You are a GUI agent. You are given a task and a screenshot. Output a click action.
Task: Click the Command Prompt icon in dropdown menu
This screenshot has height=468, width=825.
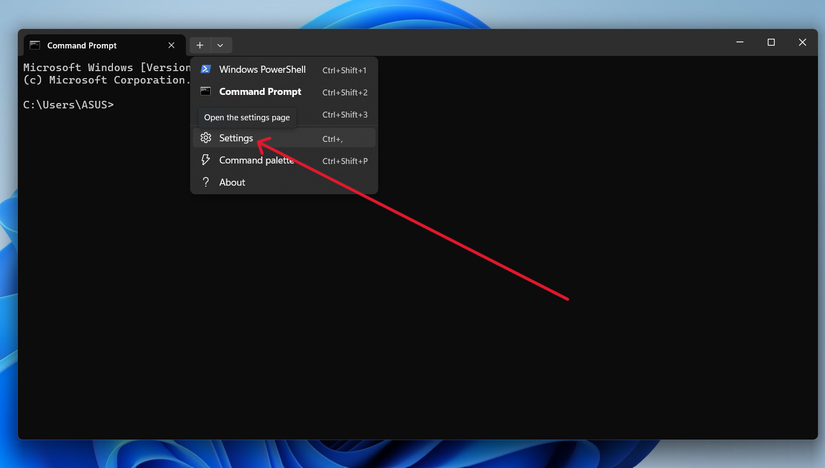(x=205, y=92)
